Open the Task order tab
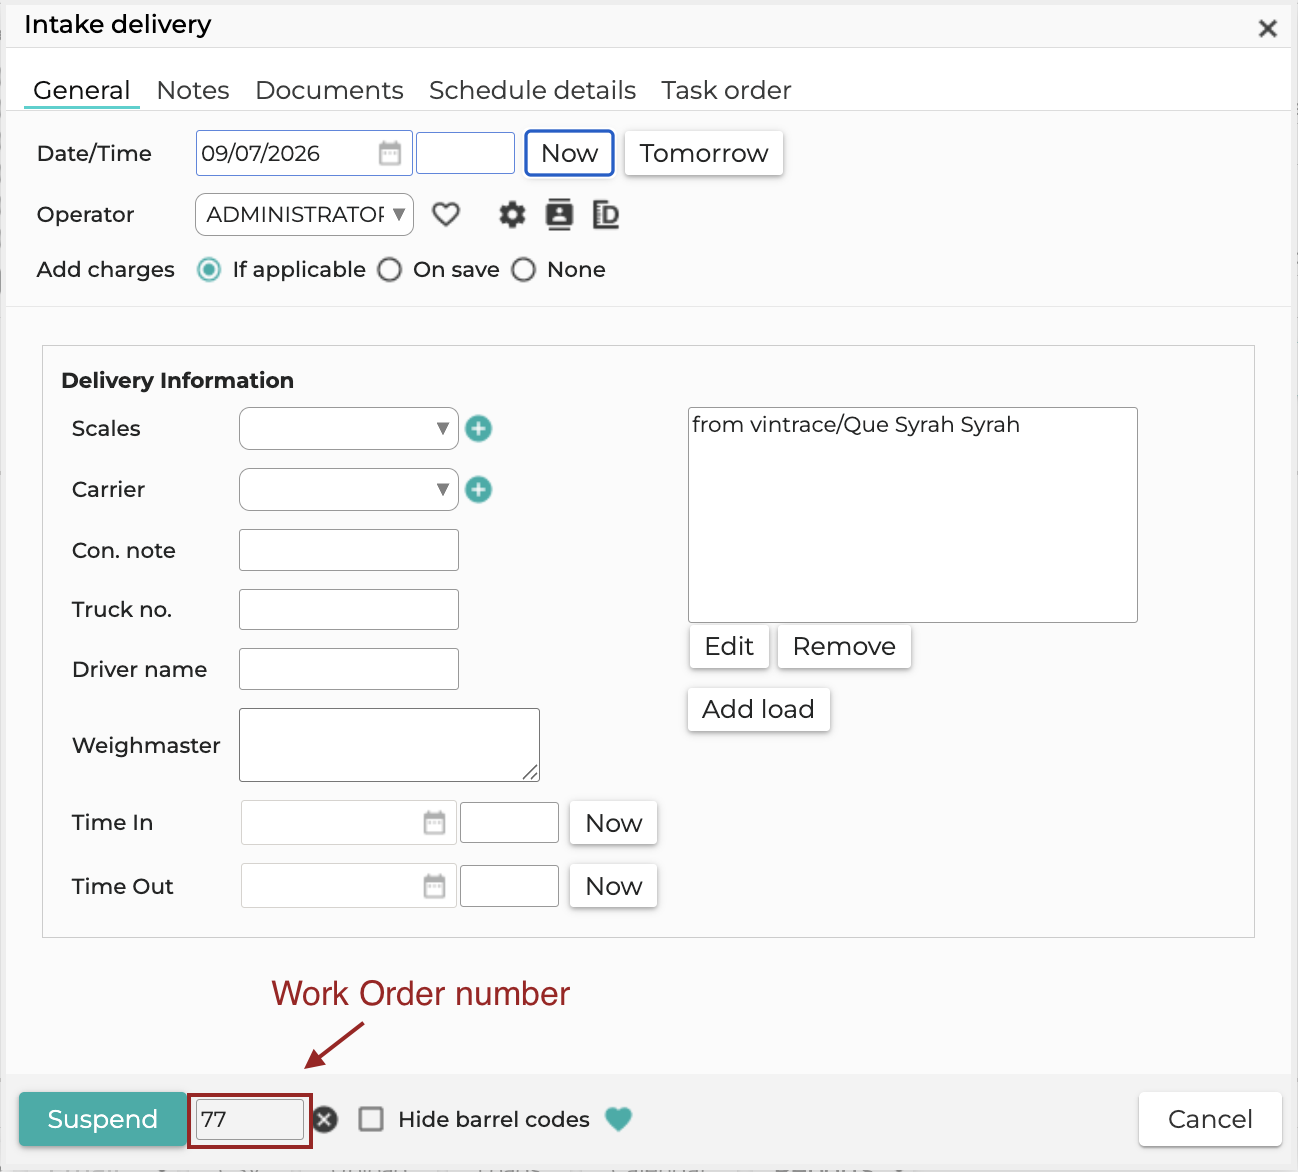This screenshot has width=1298, height=1172. (726, 90)
